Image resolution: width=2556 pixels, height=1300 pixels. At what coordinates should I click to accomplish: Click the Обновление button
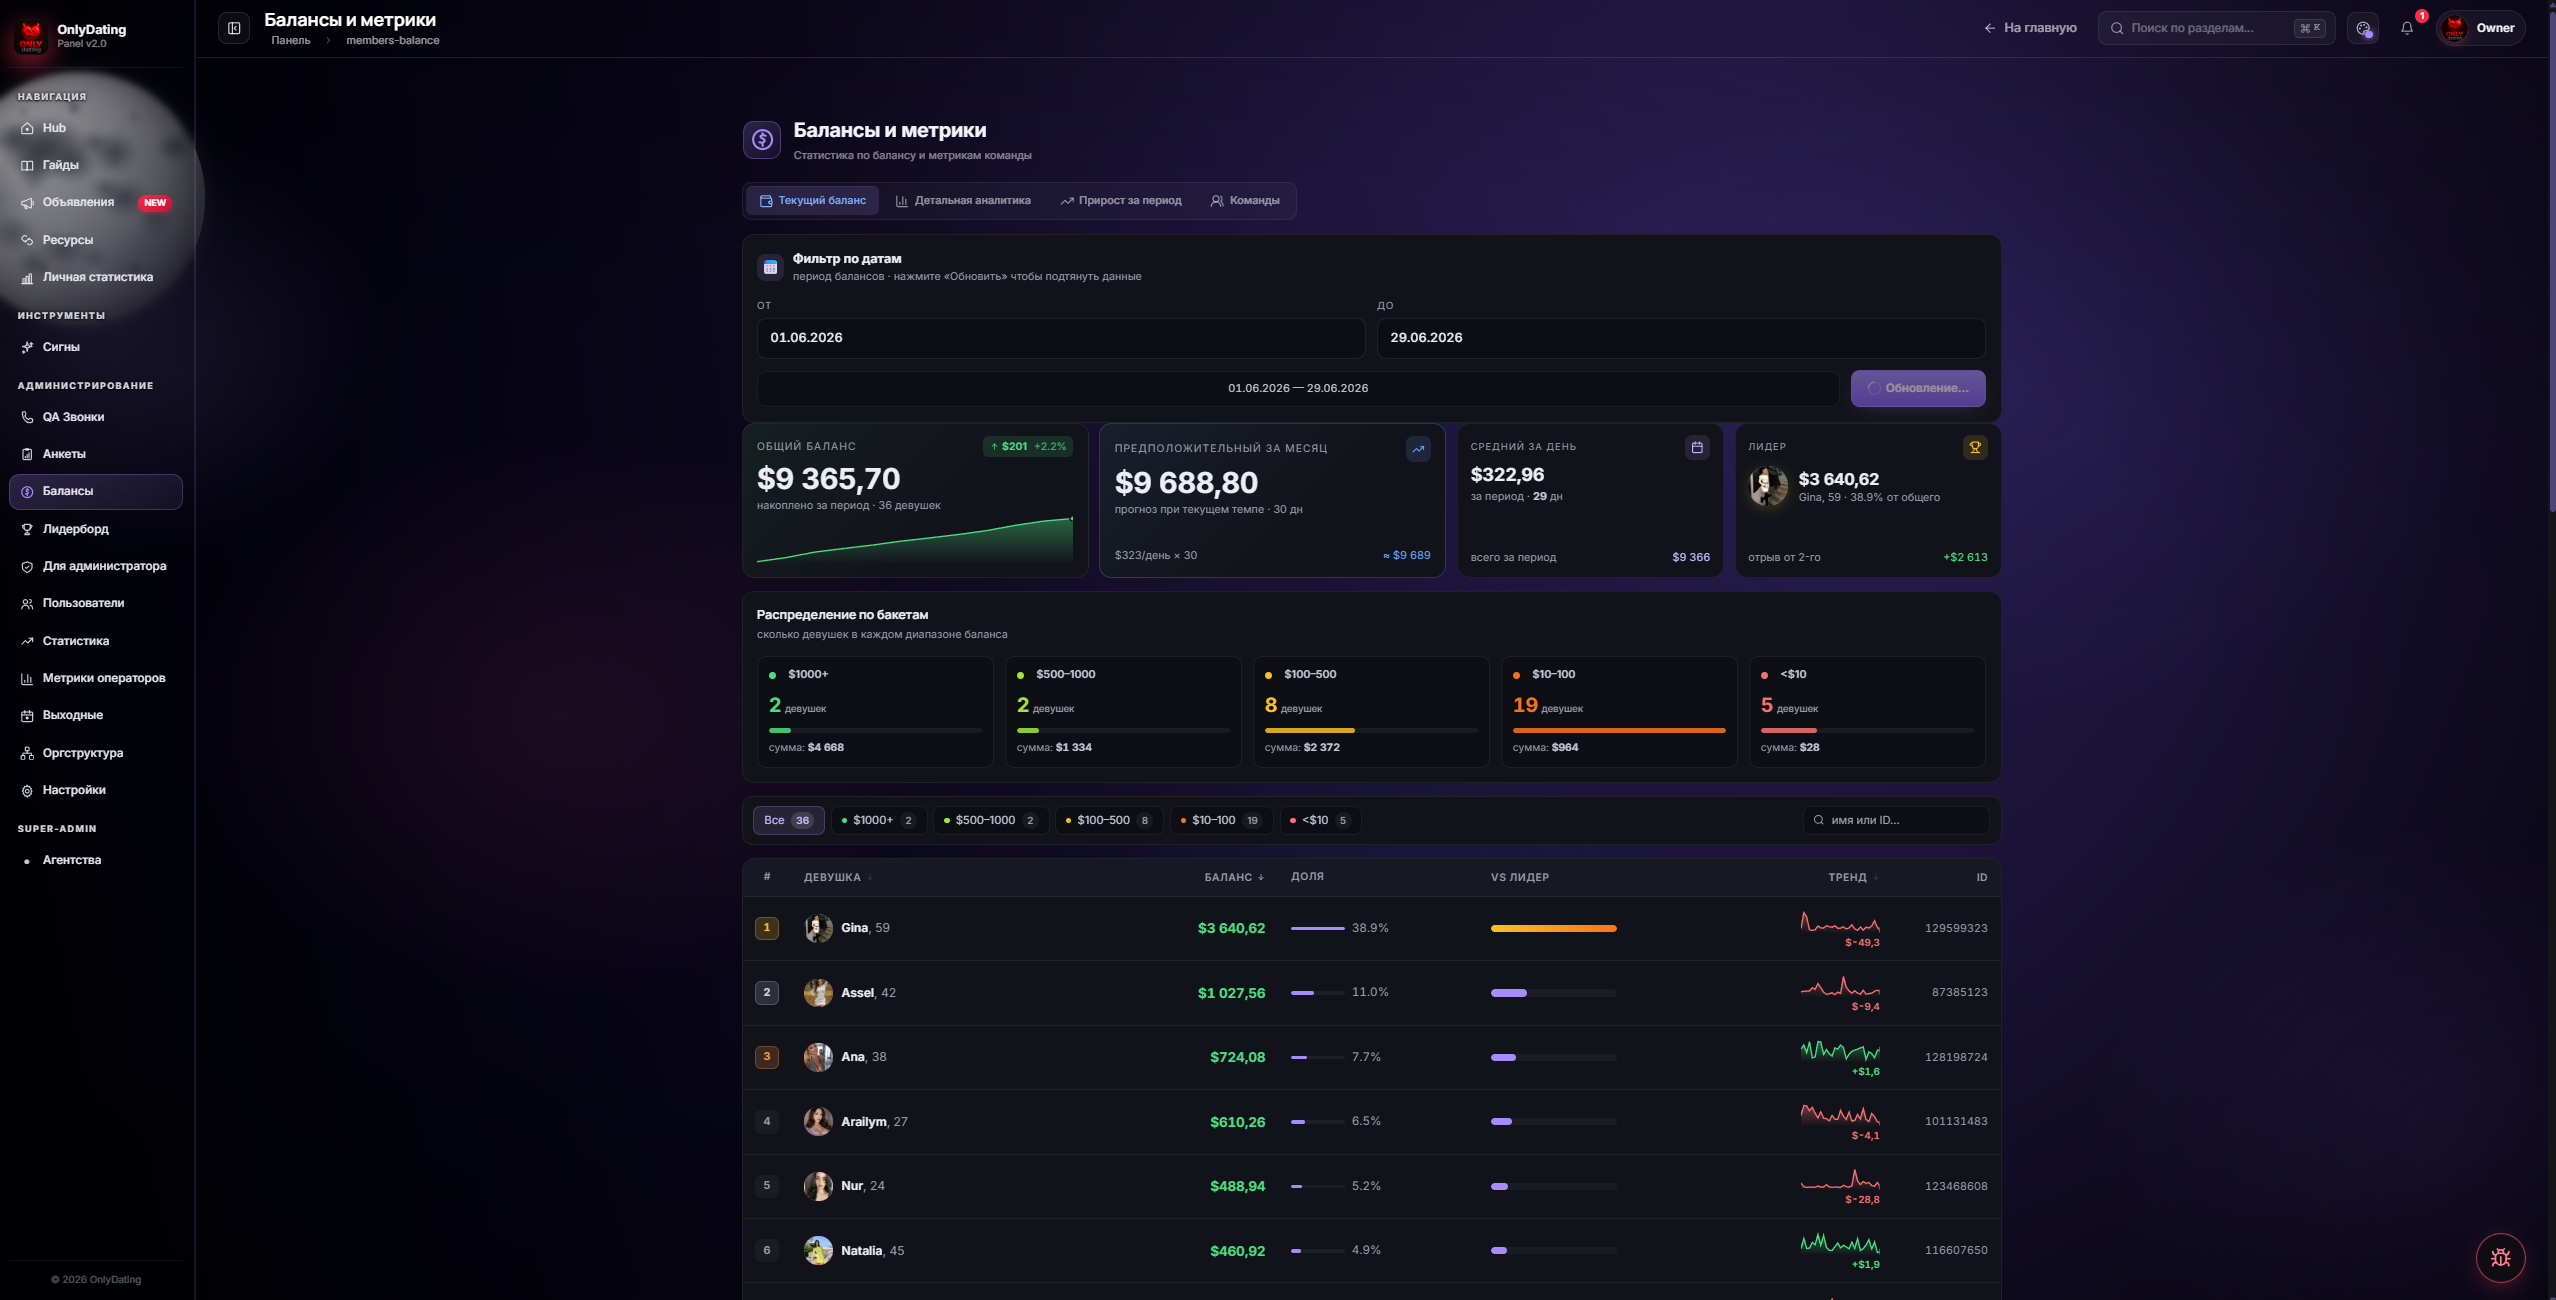coord(1917,388)
